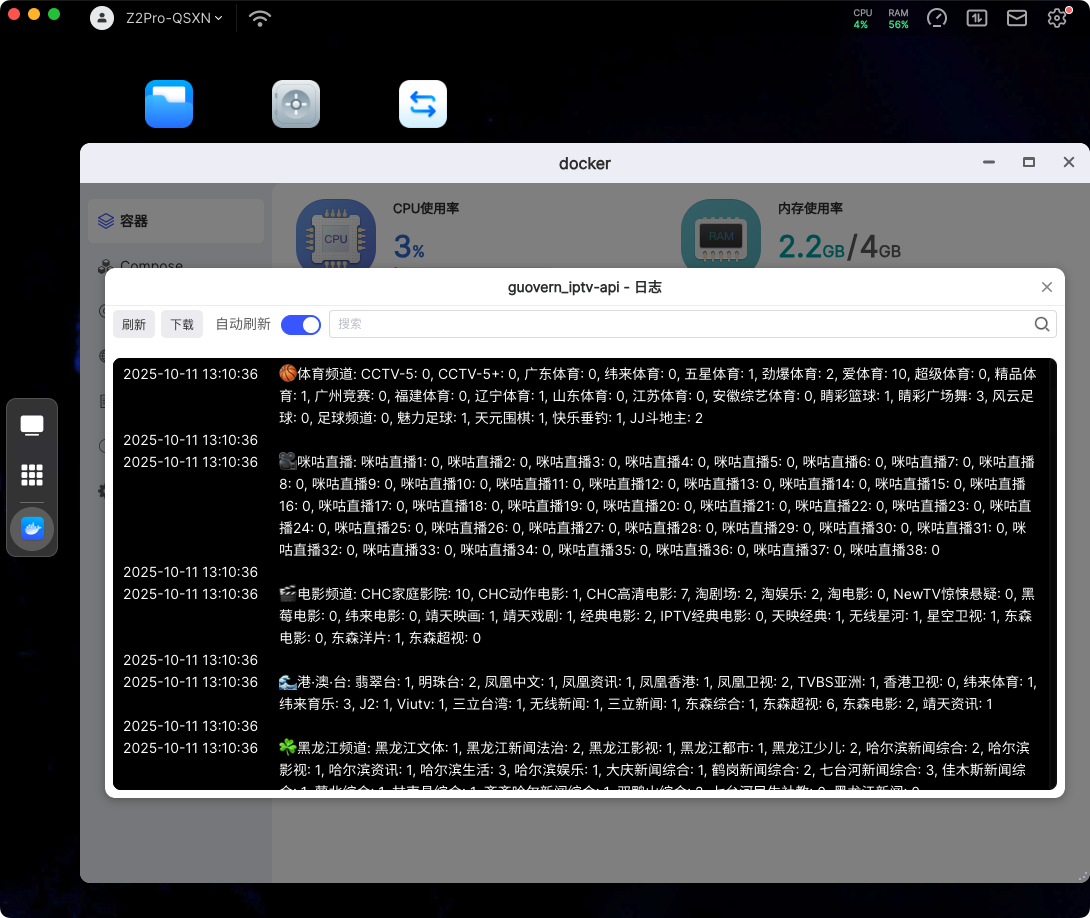Select 容器 in the docker sidebar
Image resolution: width=1090 pixels, height=918 pixels.
pyautogui.click(x=176, y=221)
